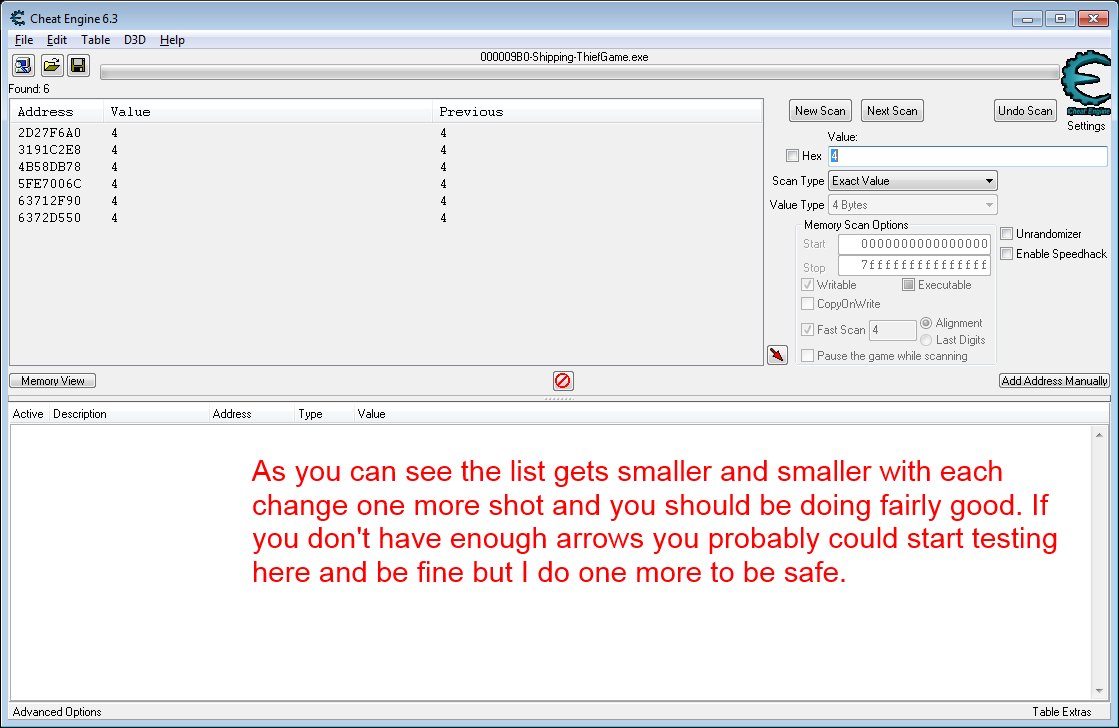
Task: Check Pause the game while scanning
Action: [x=808, y=355]
